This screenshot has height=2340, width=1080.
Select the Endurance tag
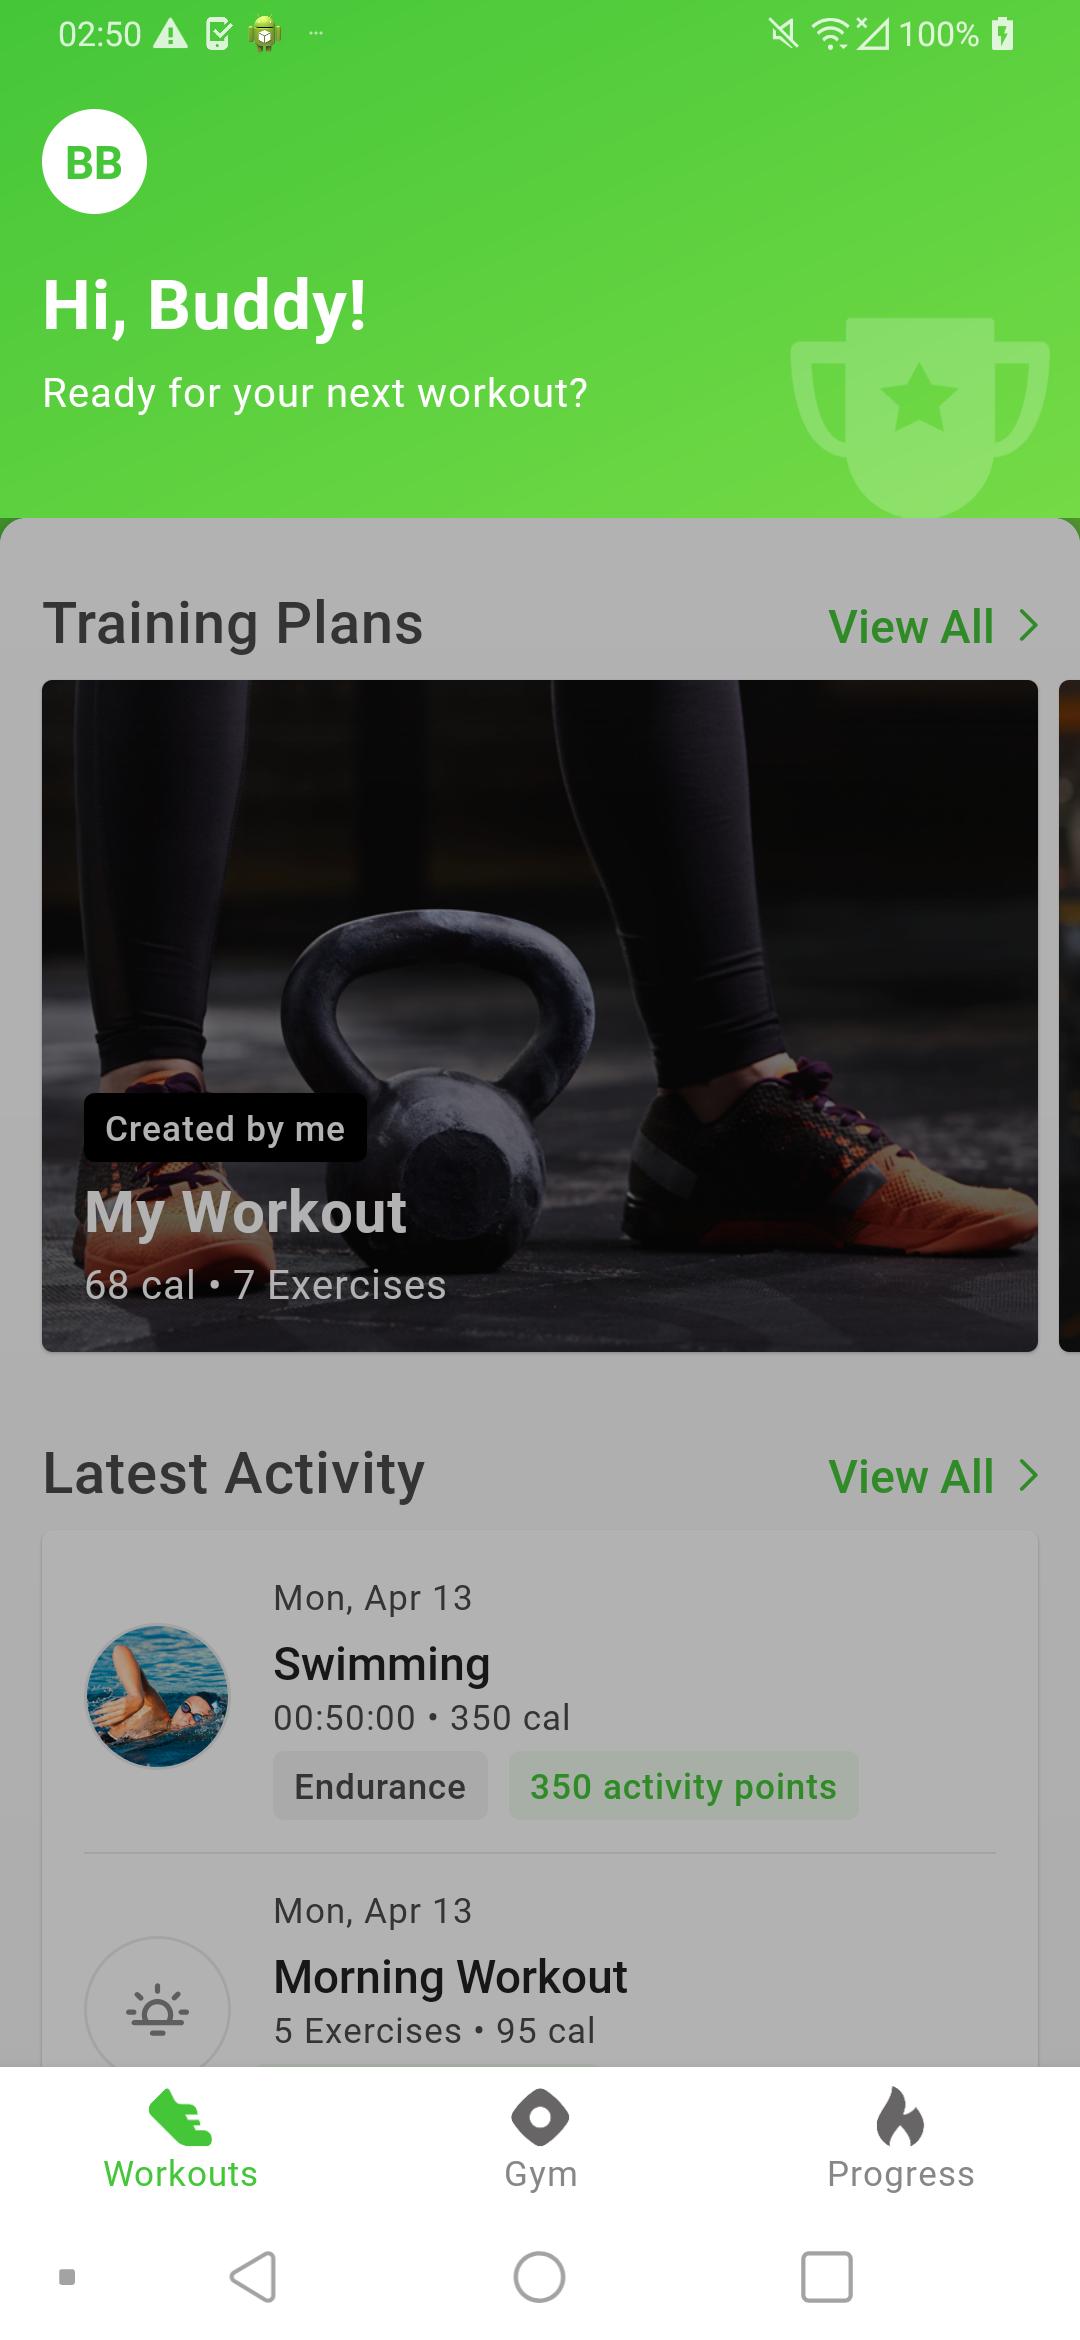pyautogui.click(x=380, y=1786)
